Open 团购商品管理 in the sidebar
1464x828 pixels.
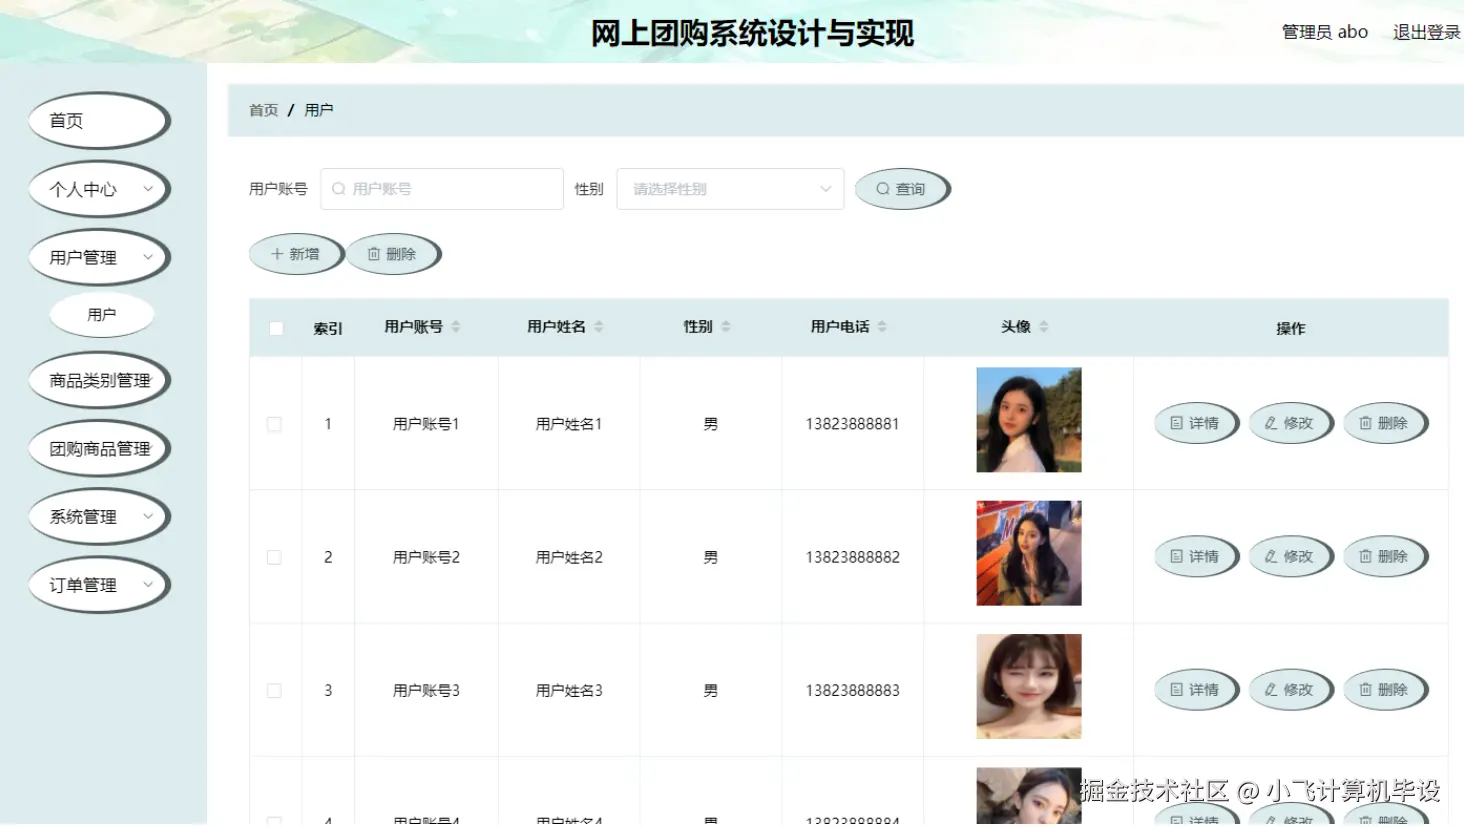(x=99, y=448)
